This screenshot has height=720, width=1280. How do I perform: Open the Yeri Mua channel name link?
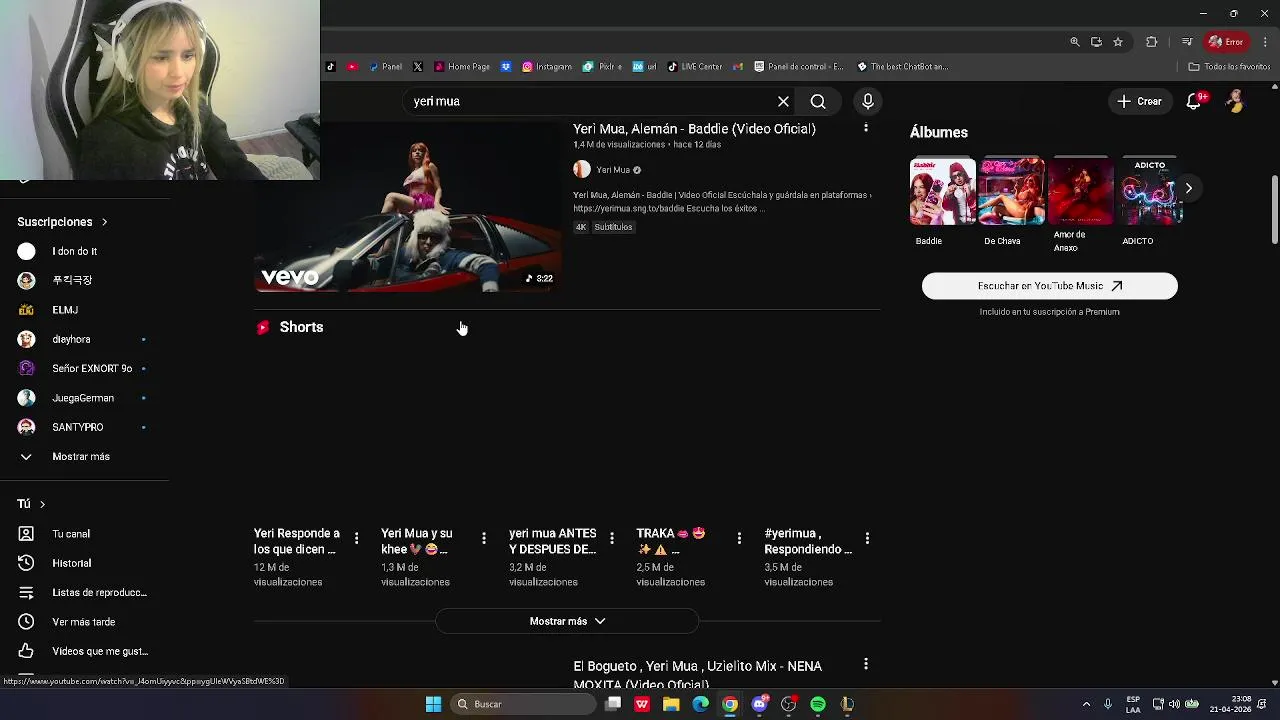click(613, 170)
